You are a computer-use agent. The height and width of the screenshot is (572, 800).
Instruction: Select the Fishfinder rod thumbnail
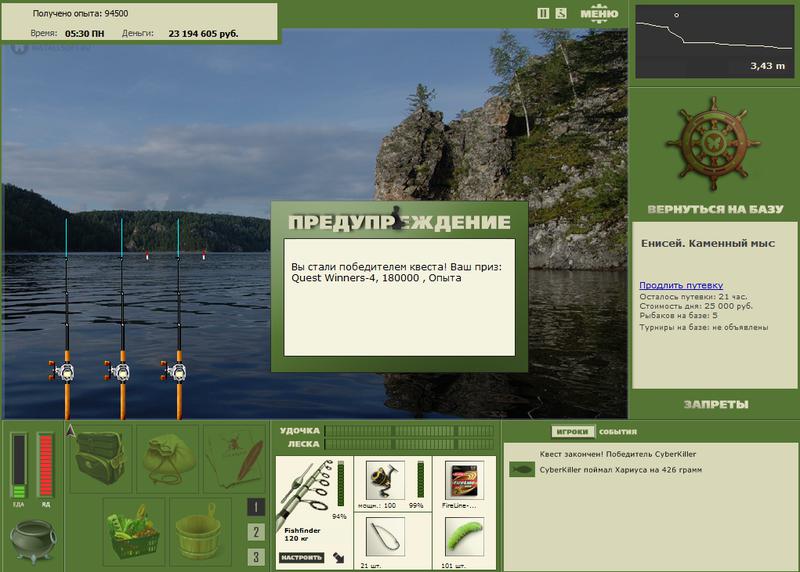click(x=305, y=492)
